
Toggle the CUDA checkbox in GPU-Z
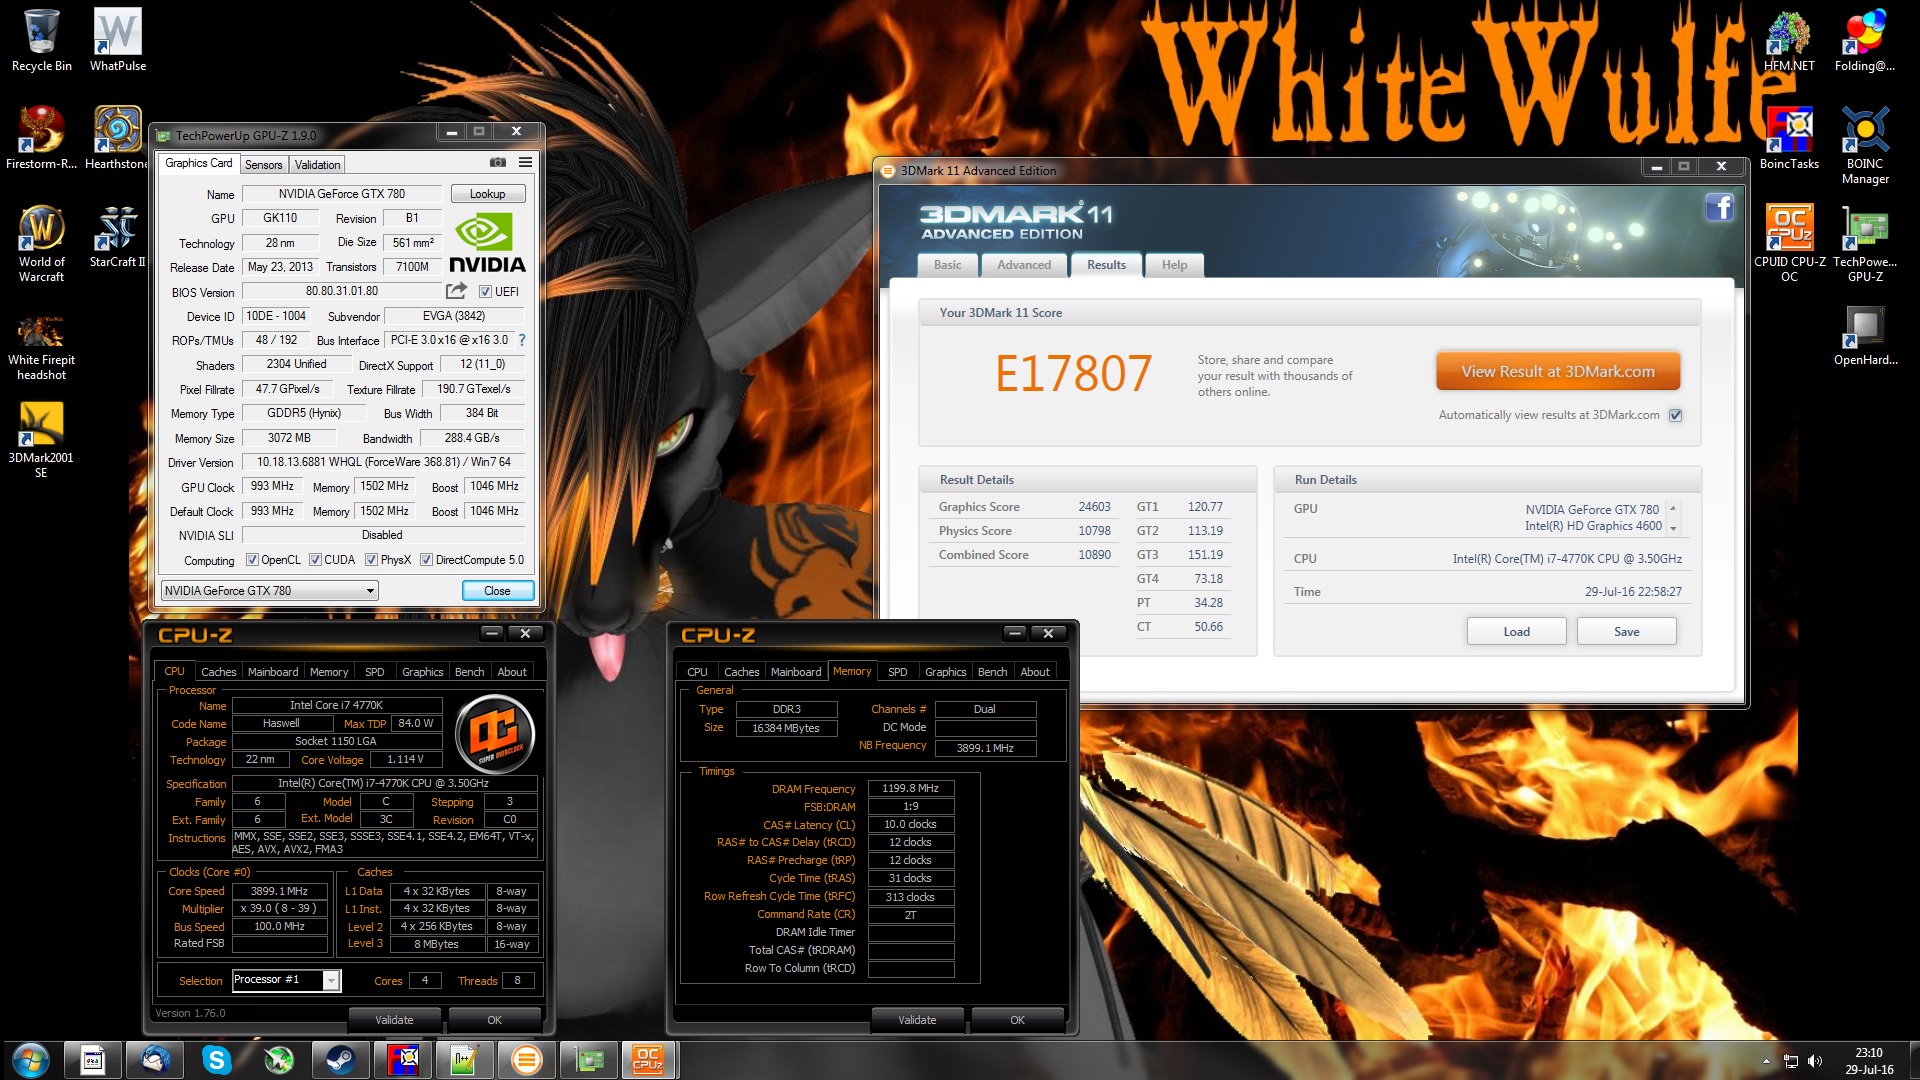(315, 560)
